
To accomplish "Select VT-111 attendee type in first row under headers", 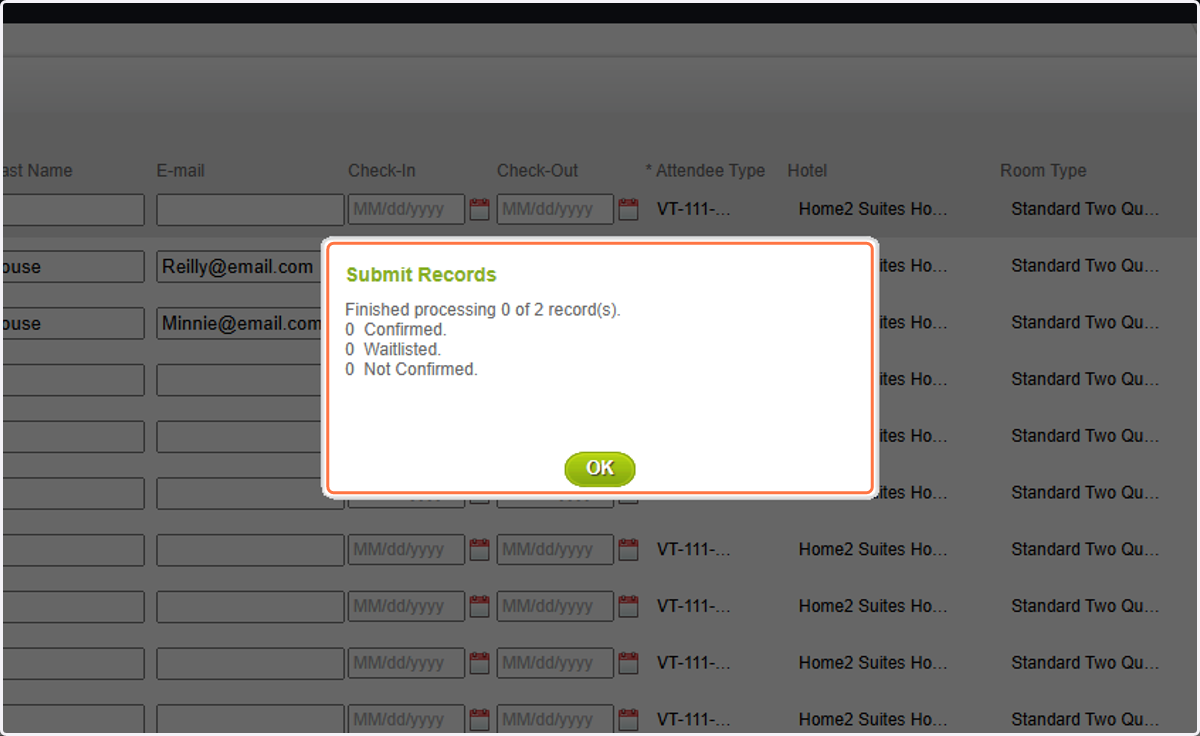I will 694,210.
